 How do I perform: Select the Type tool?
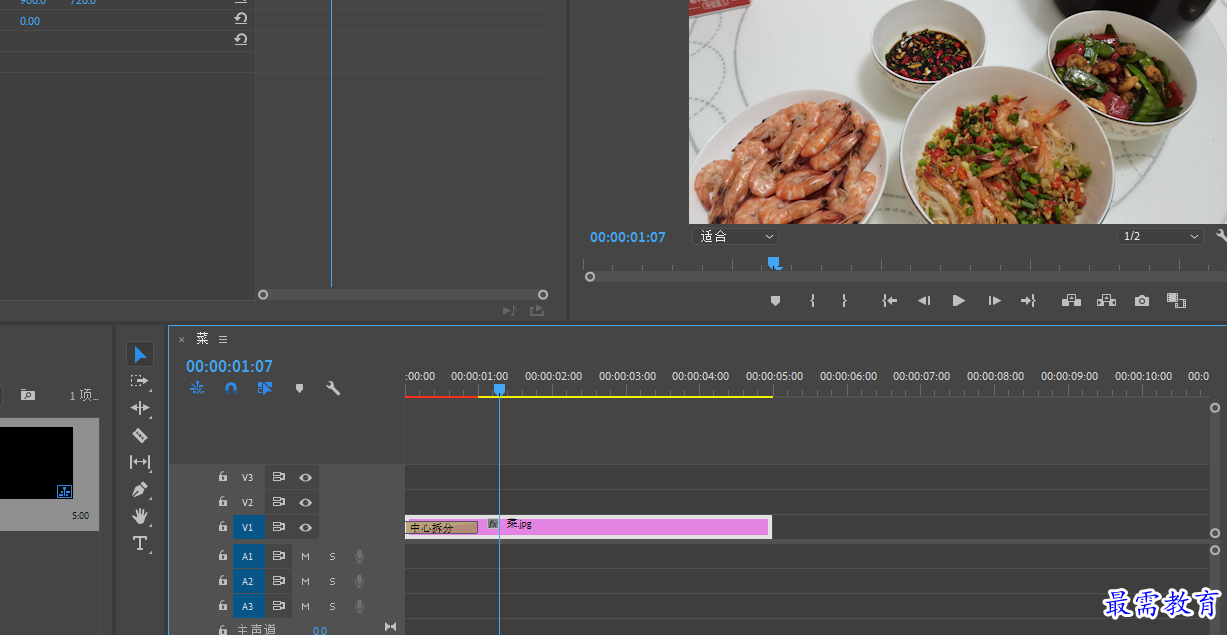(140, 543)
